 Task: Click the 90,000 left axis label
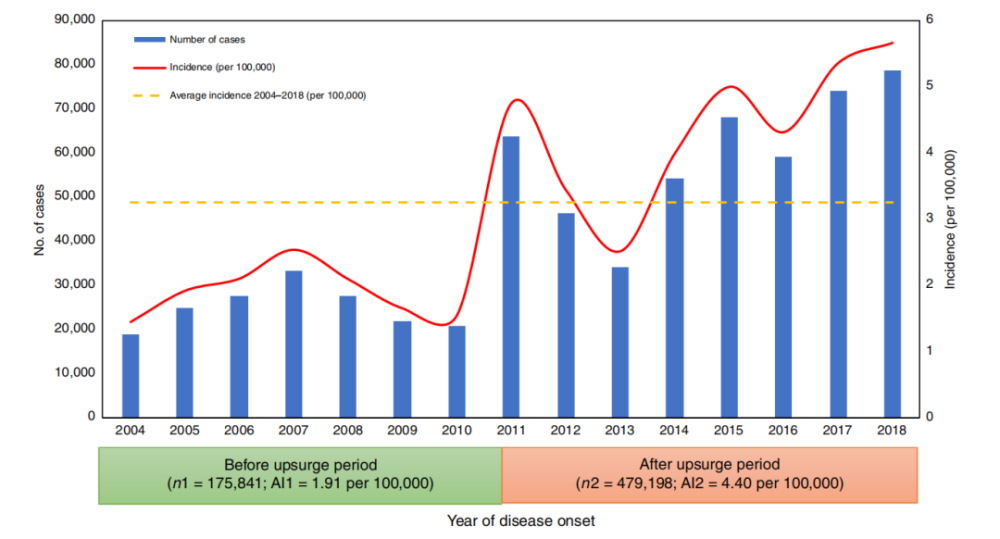75,20
